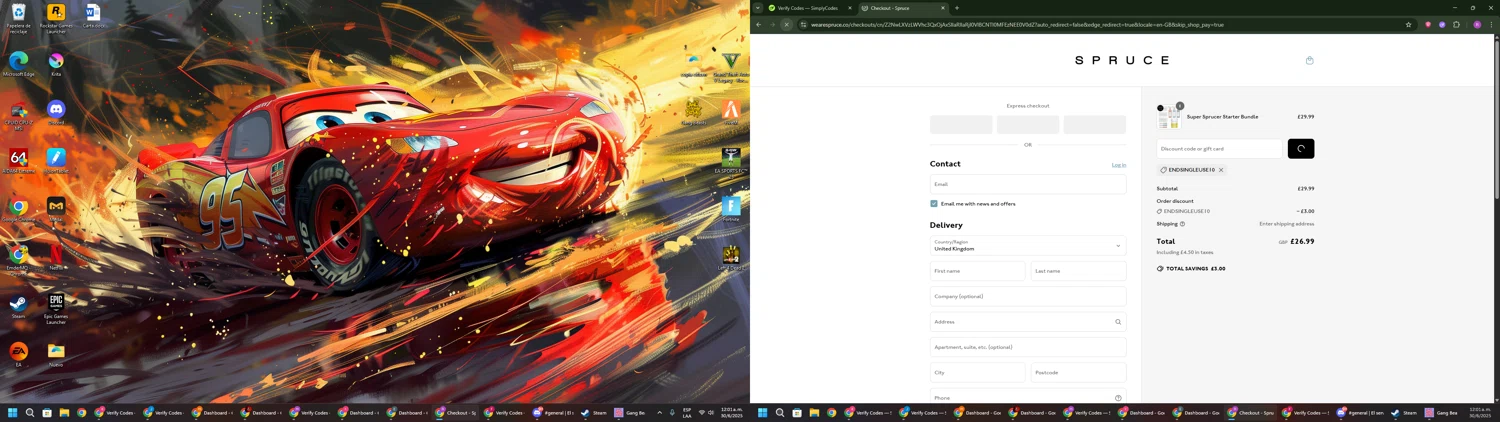Expand the Country/Region dropdown
The width and height of the screenshot is (1500, 422).
tap(1028, 246)
